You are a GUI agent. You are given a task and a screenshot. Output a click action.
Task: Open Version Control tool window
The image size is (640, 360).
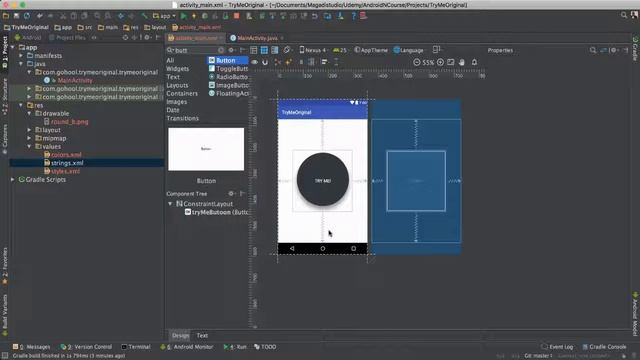(x=86, y=347)
